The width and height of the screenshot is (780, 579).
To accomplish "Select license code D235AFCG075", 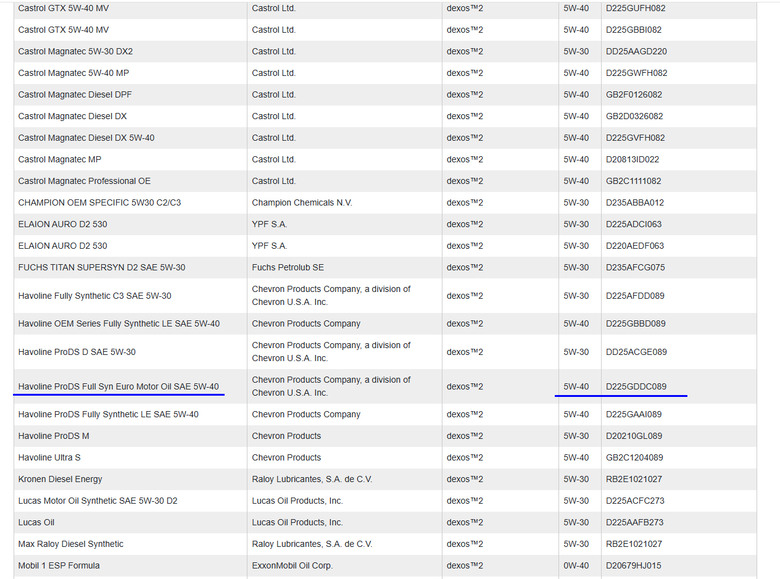I will tap(635, 268).
